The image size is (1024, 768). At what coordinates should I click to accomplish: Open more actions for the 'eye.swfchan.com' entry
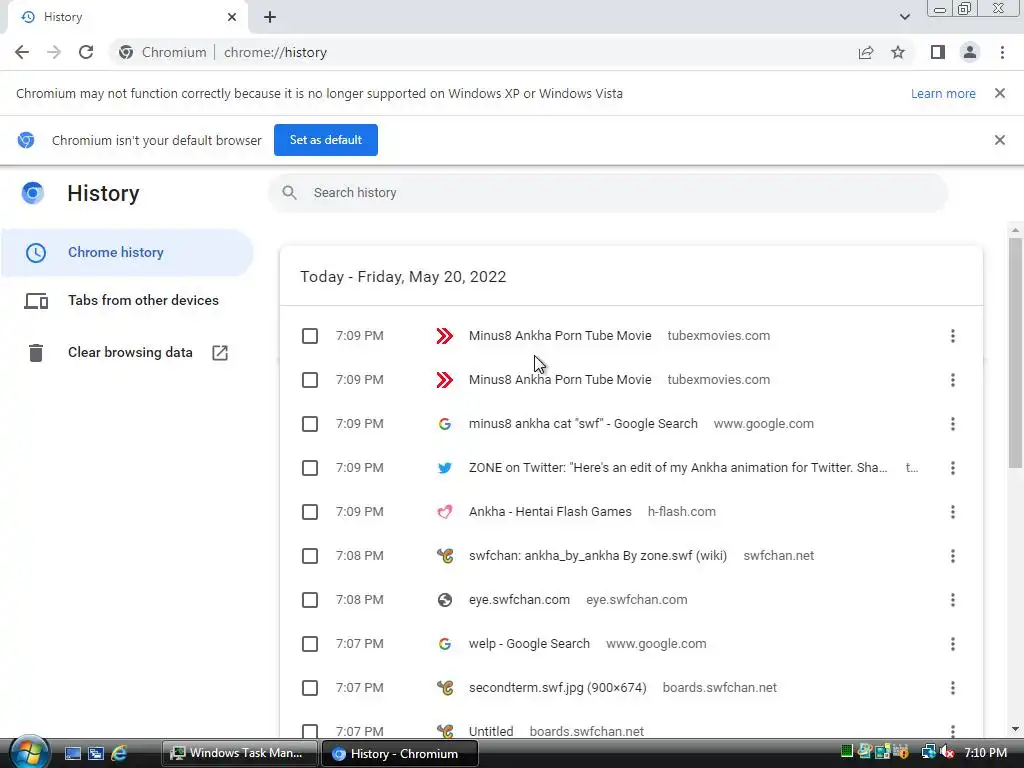point(953,600)
